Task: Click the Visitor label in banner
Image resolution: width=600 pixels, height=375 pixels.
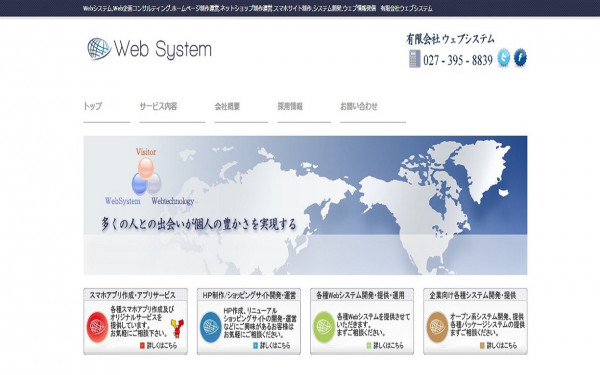Action: (x=146, y=152)
